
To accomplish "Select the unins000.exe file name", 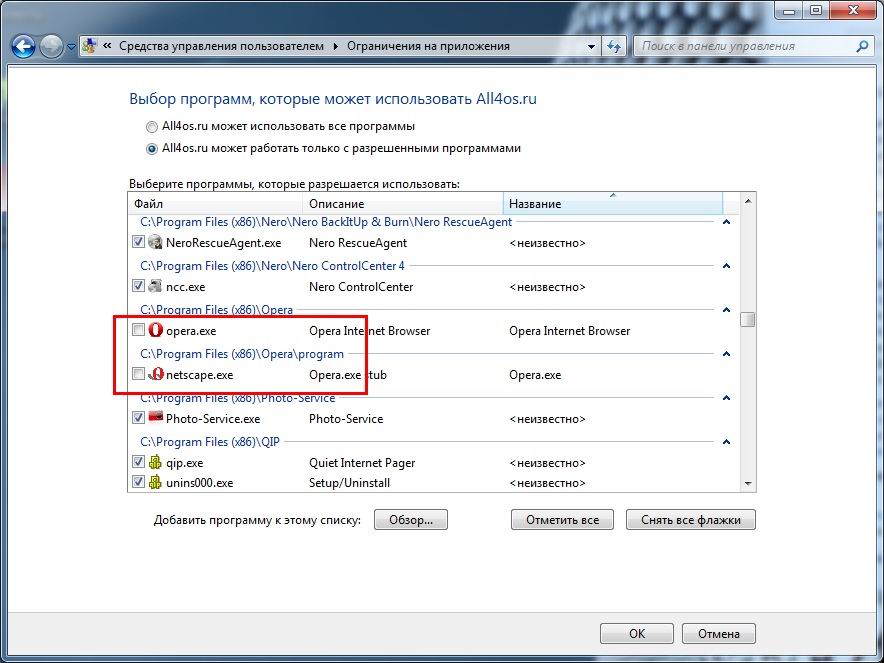I will click(200, 483).
